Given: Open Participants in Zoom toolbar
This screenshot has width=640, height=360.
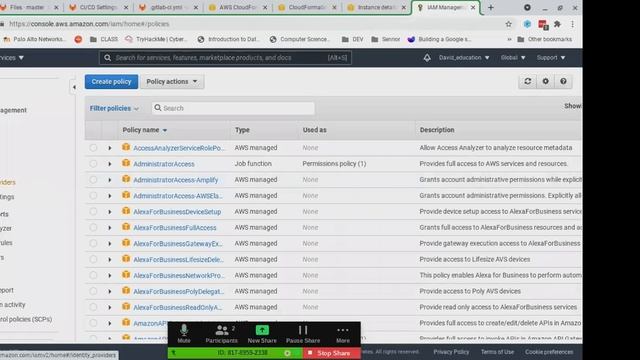Looking at the screenshot, I should (x=221, y=333).
